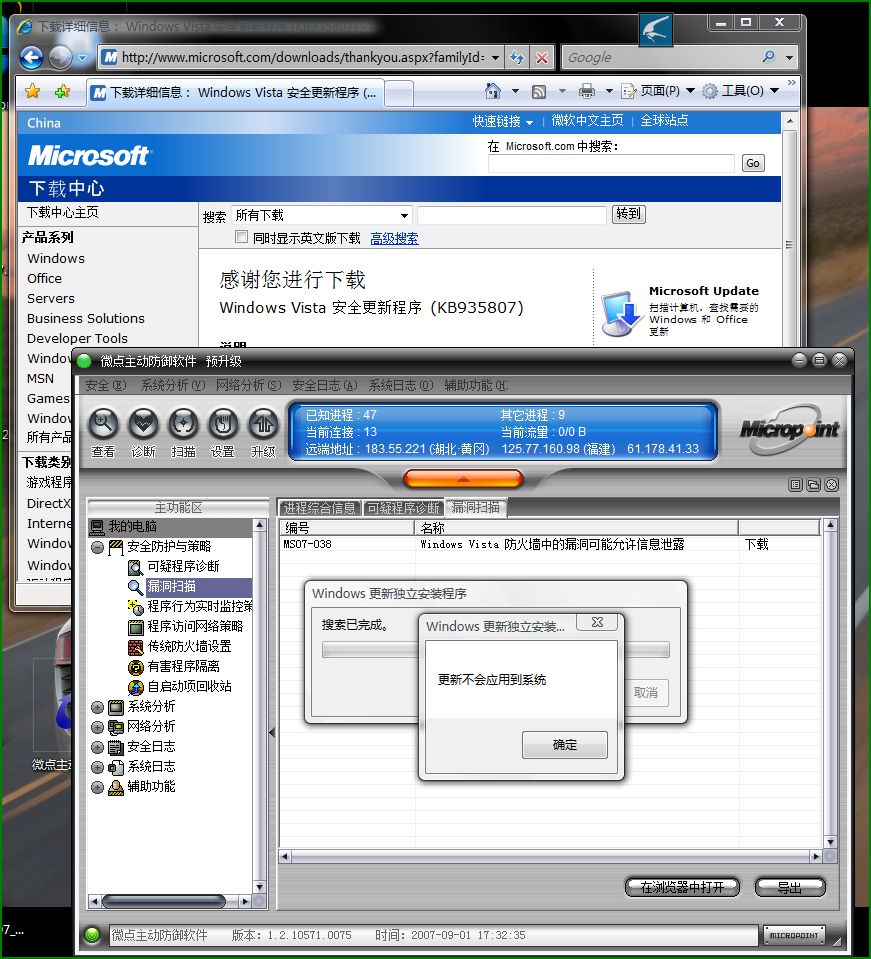Click the horizontal scrollbar thumb in left tree panel
Screen dimensions: 871x959
point(164,901)
